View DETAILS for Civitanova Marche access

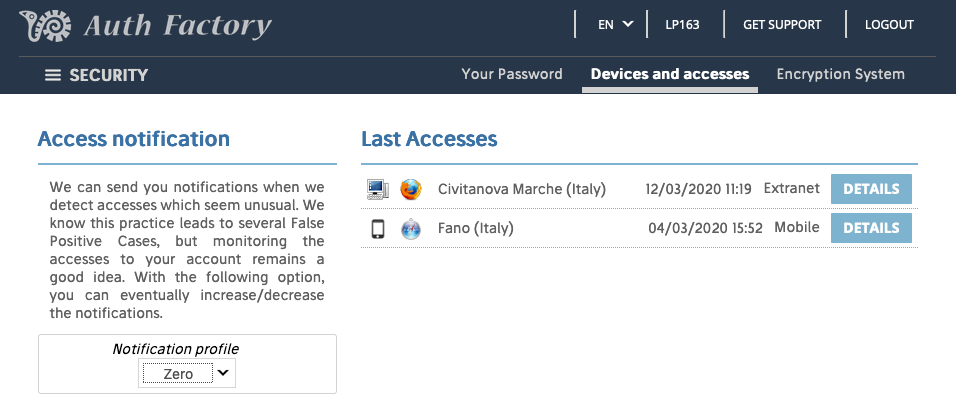tap(871, 189)
